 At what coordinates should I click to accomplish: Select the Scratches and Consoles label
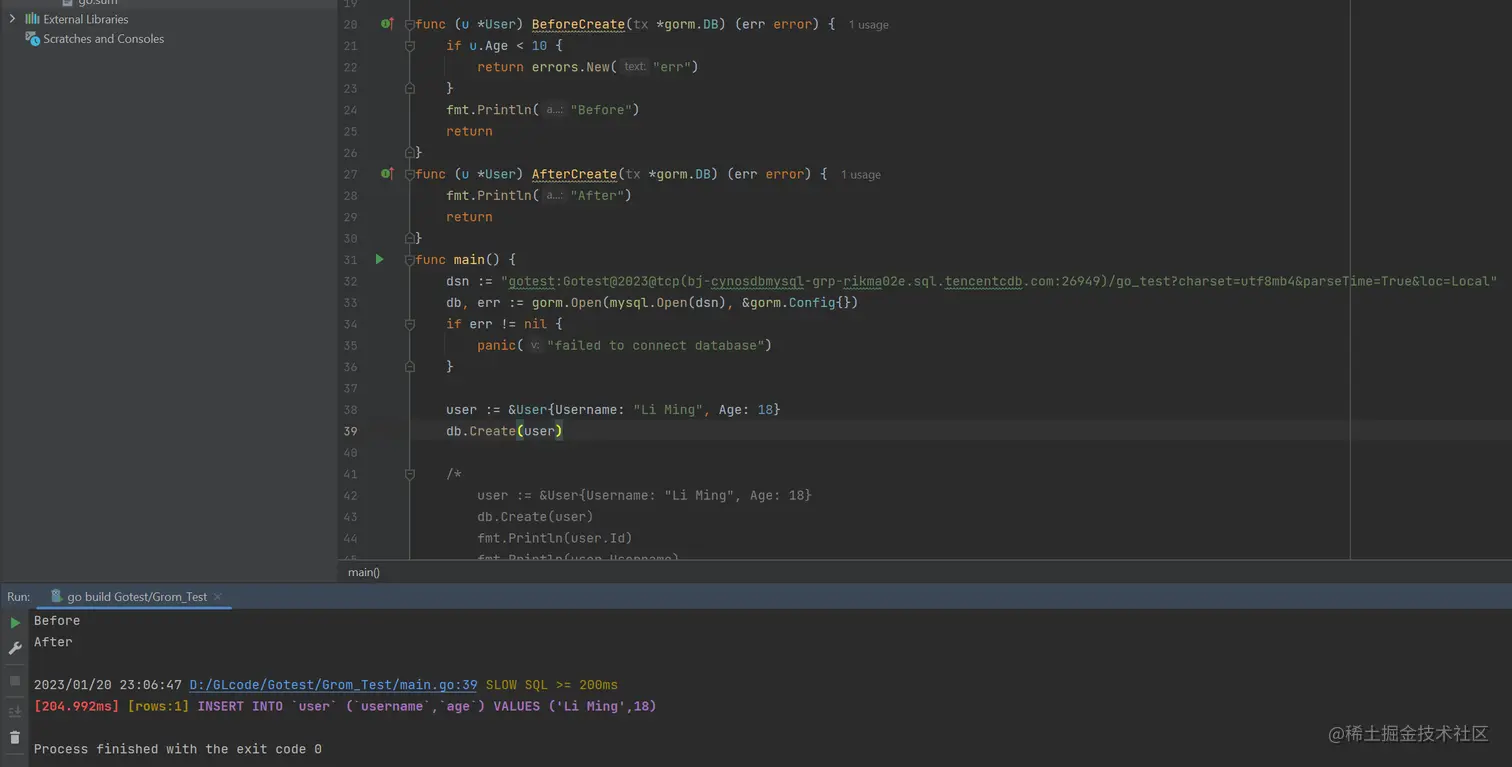tap(104, 39)
